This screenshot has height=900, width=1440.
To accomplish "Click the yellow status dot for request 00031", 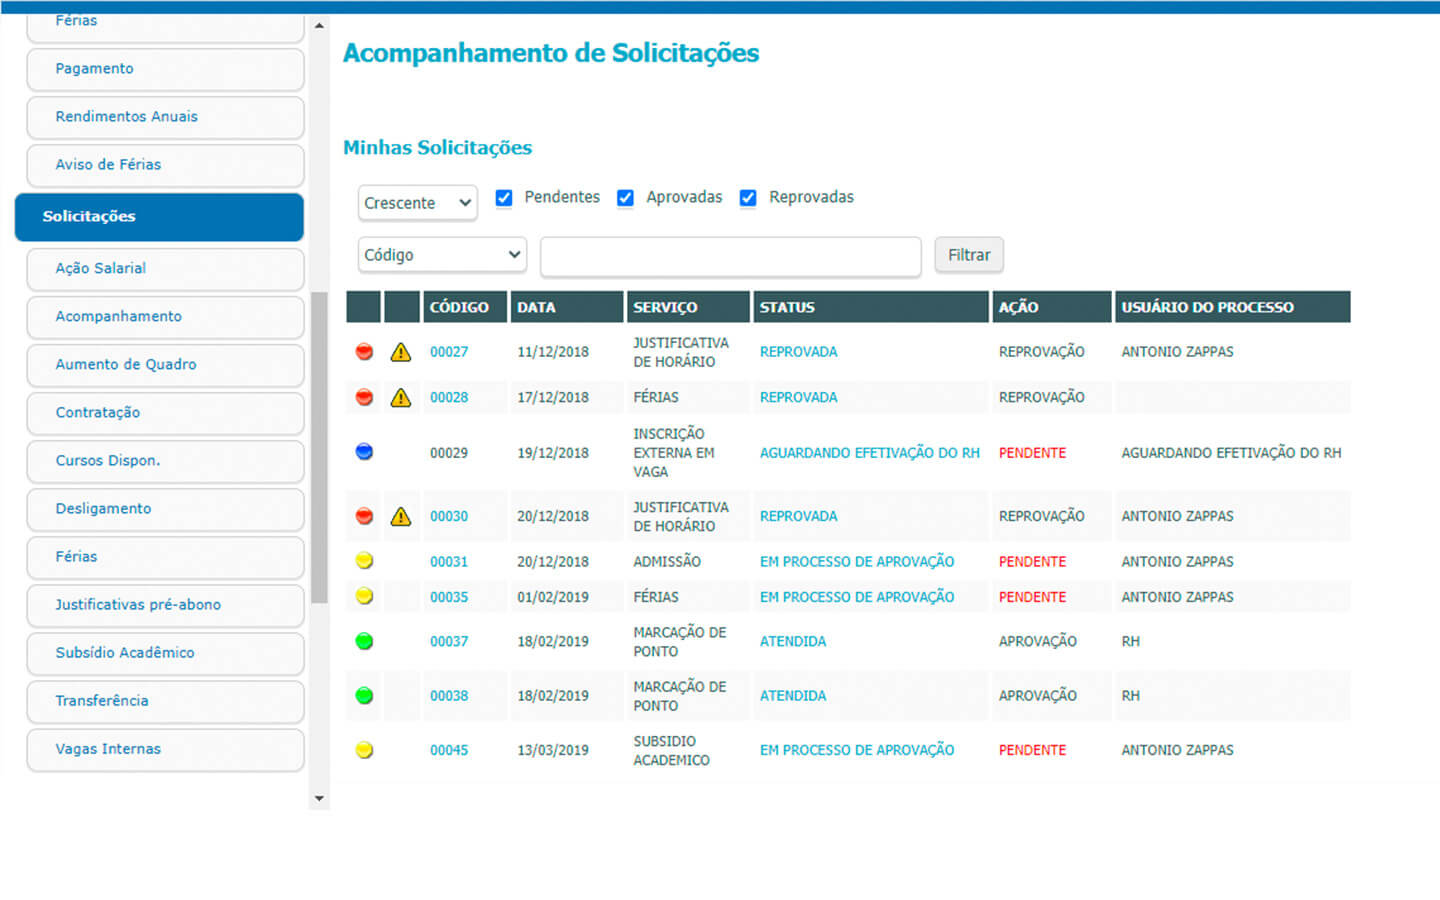I will pyautogui.click(x=364, y=561).
